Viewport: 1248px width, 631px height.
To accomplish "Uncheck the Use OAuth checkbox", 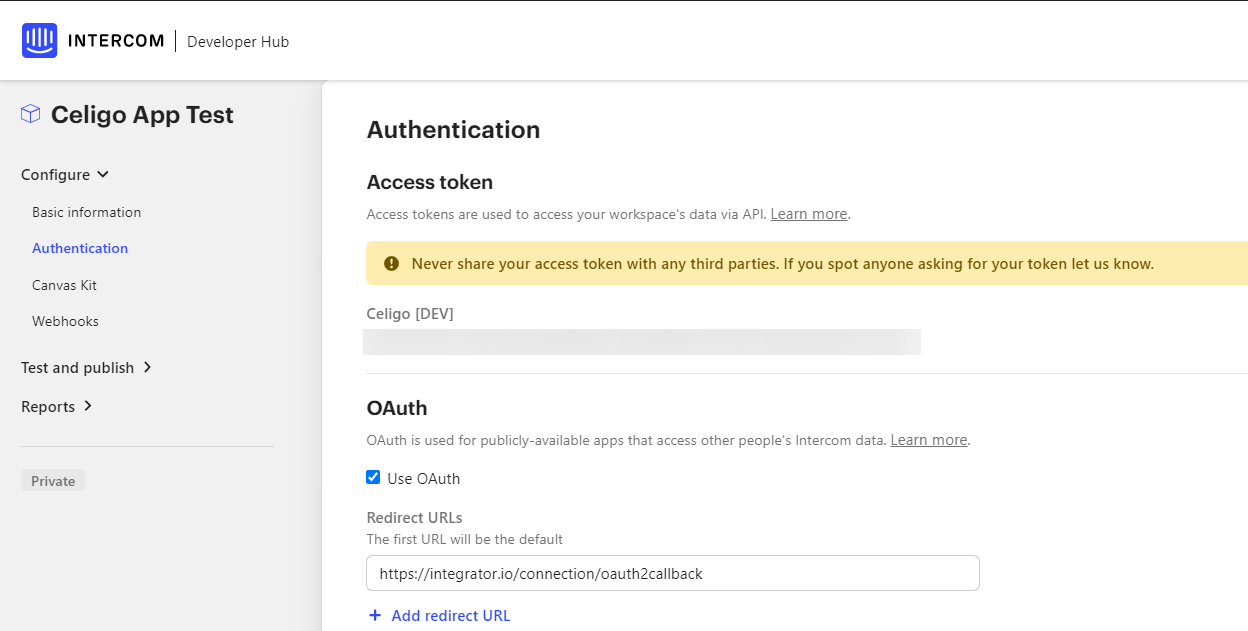I will [x=373, y=477].
